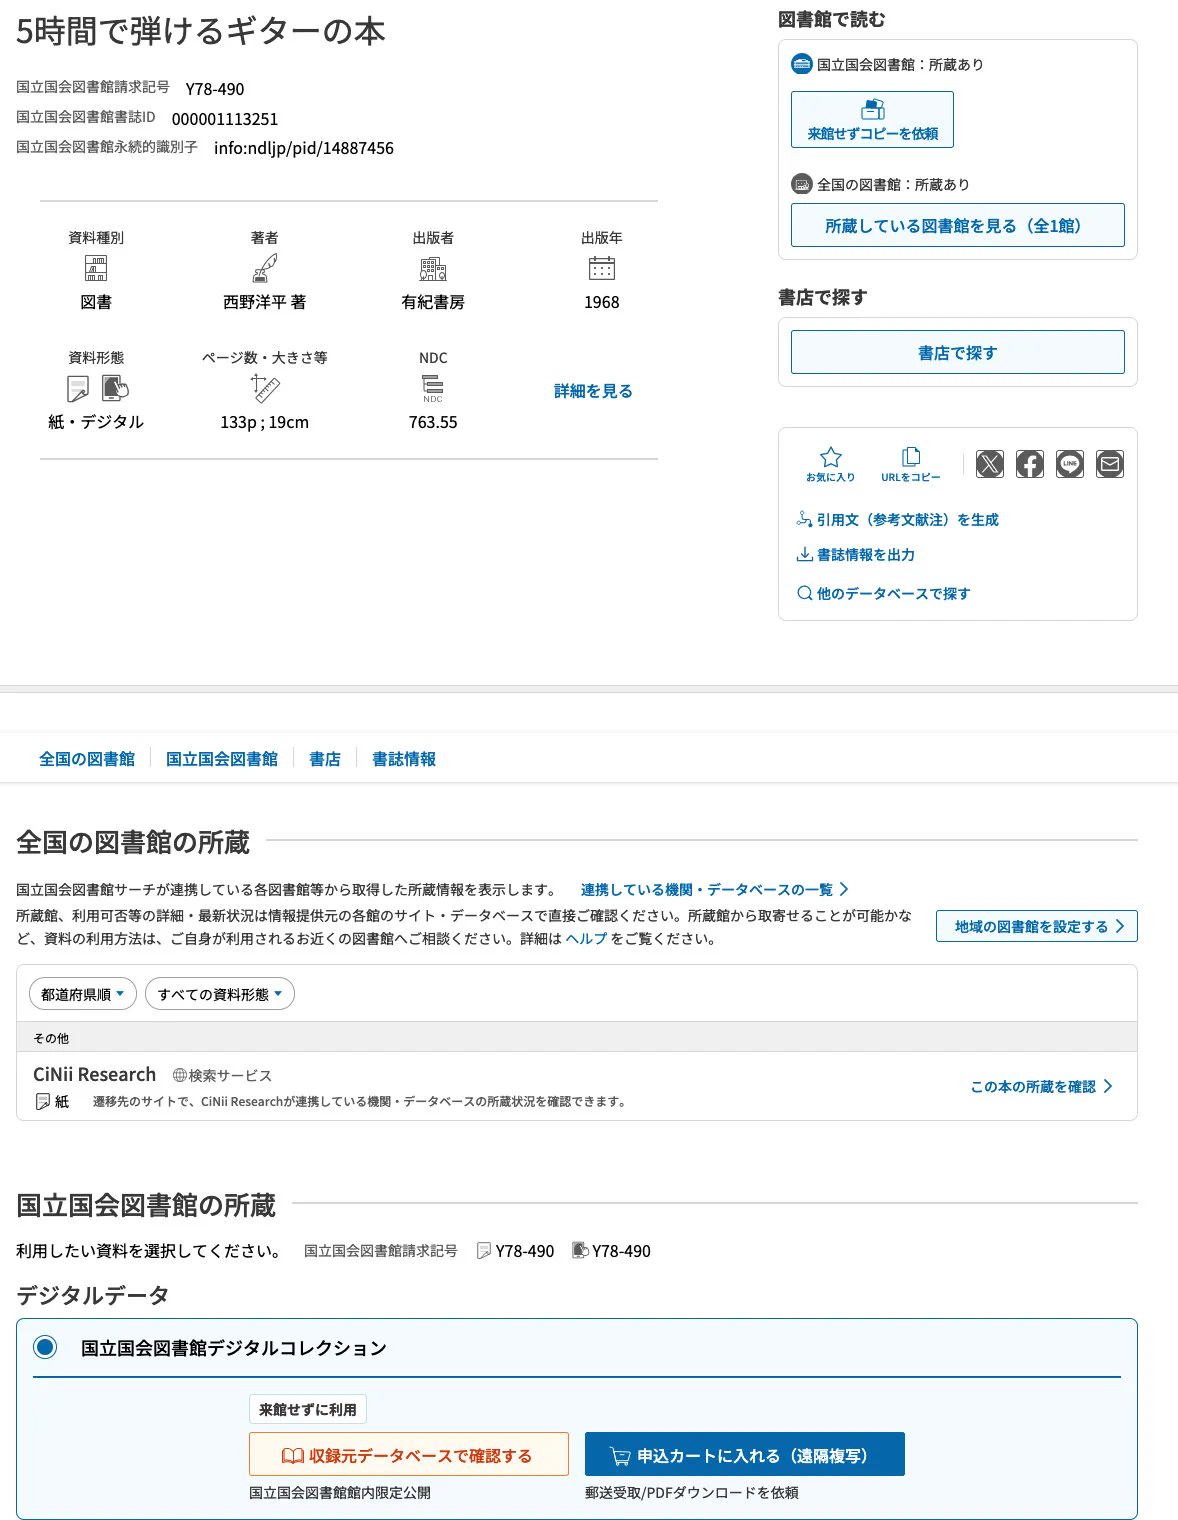Click the call number Y78-490 at top
1178x1520 pixels.
pyautogui.click(x=215, y=89)
